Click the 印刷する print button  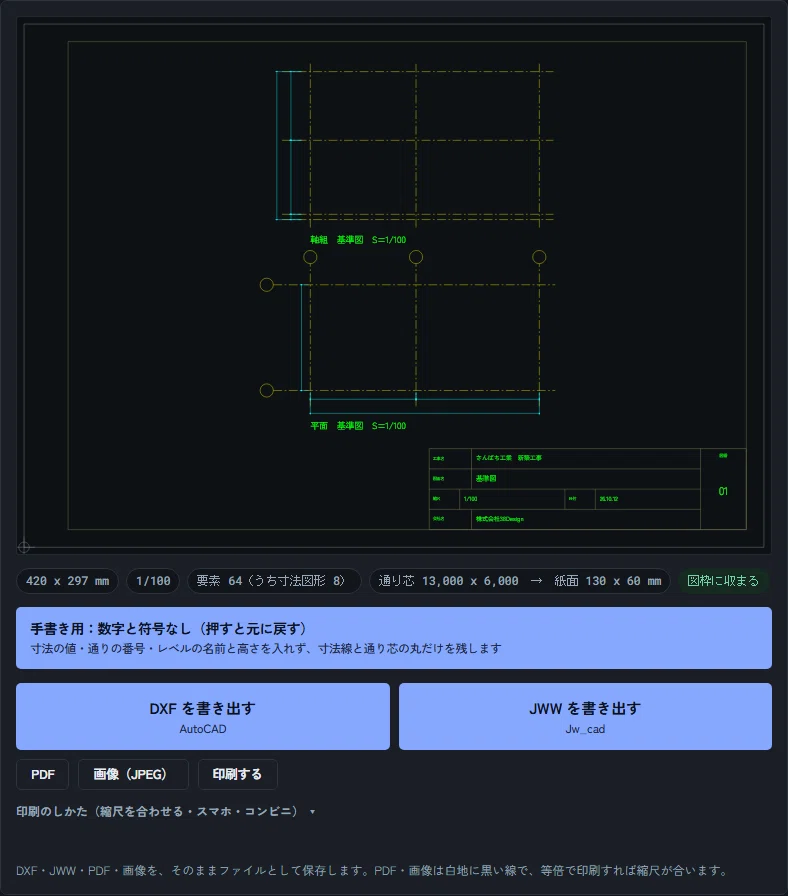tap(238, 774)
